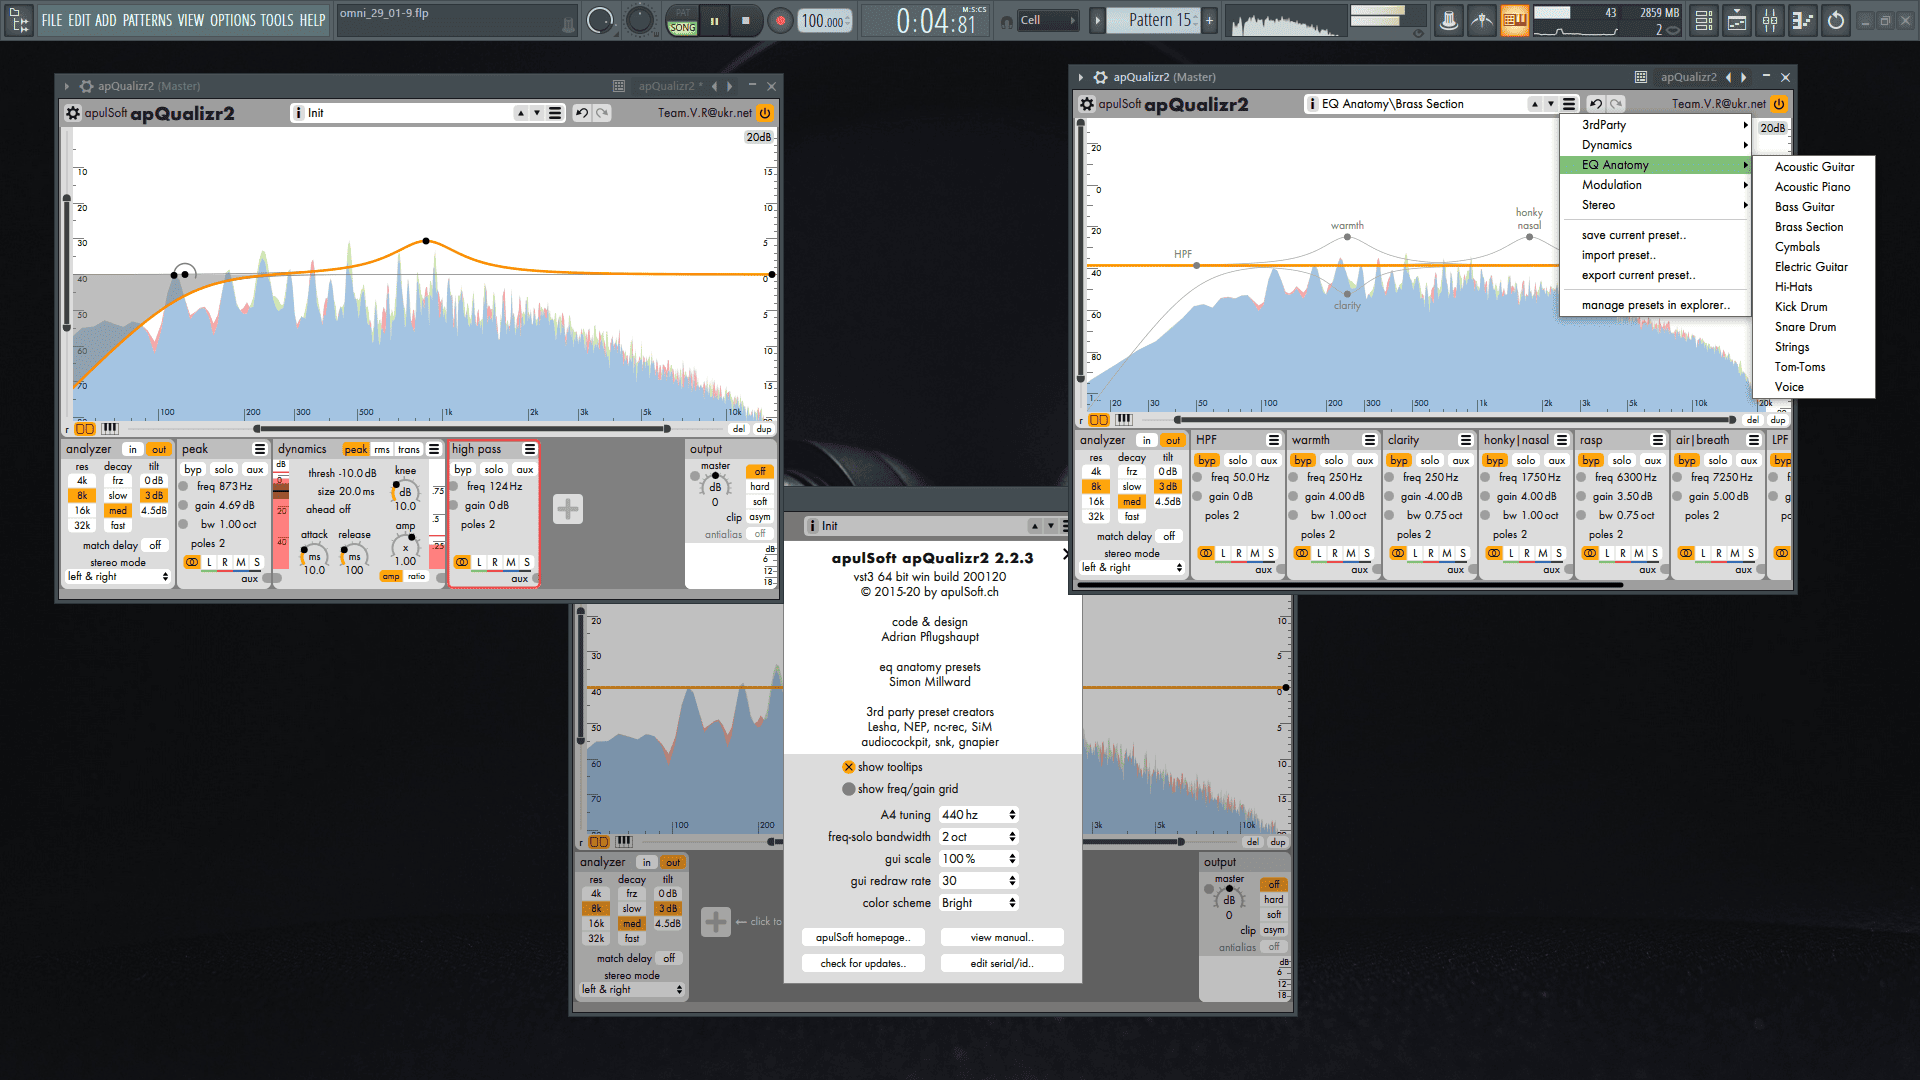Click the 'edit serial/id..' button
The width and height of the screenshot is (1920, 1080).
pyautogui.click(x=1002, y=963)
